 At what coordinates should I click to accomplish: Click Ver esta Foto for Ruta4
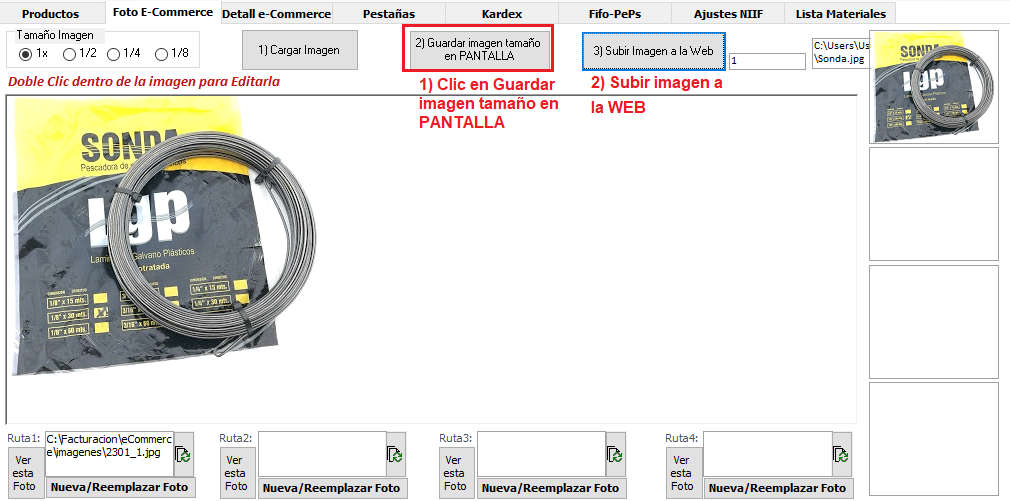tap(682, 473)
